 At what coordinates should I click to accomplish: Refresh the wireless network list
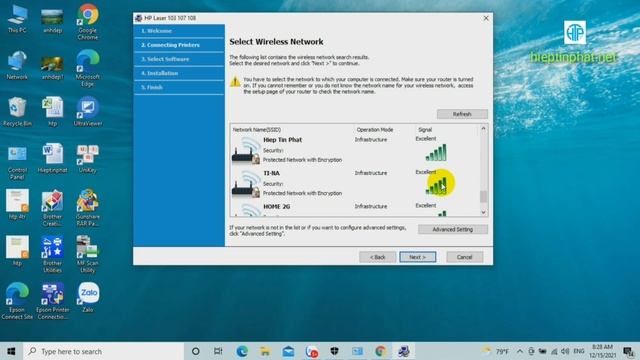click(462, 114)
